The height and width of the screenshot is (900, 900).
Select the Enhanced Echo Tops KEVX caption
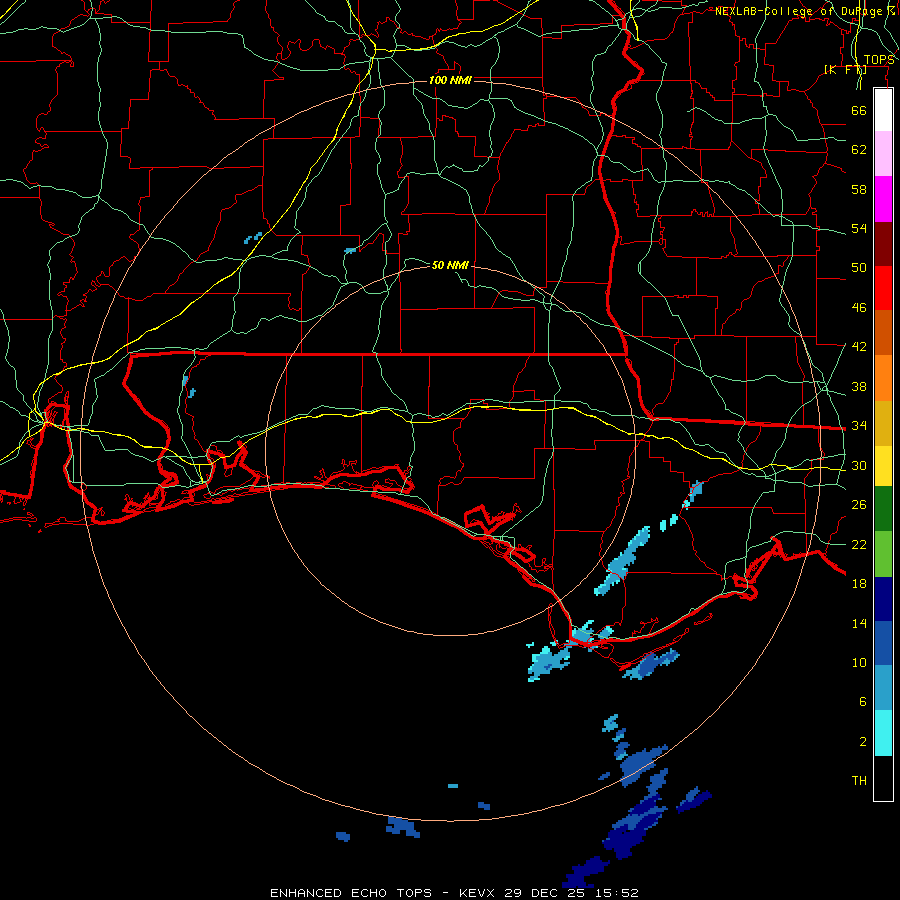[454, 893]
